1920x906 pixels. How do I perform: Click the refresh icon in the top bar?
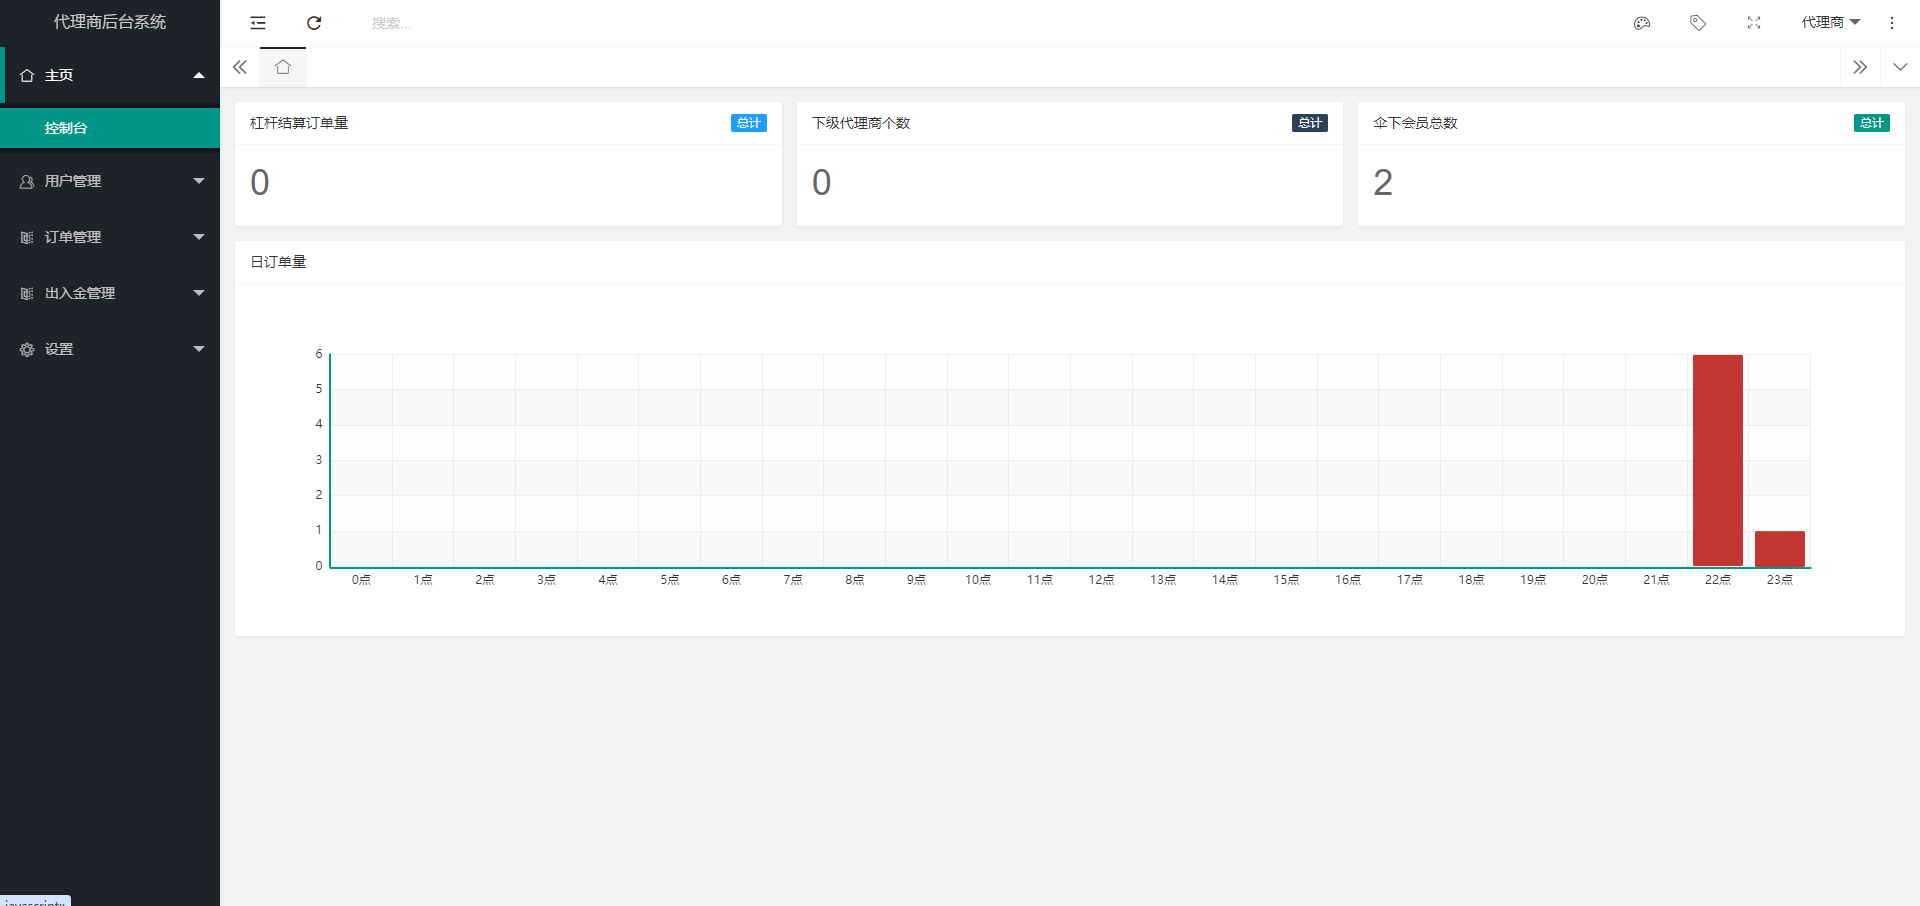click(314, 23)
